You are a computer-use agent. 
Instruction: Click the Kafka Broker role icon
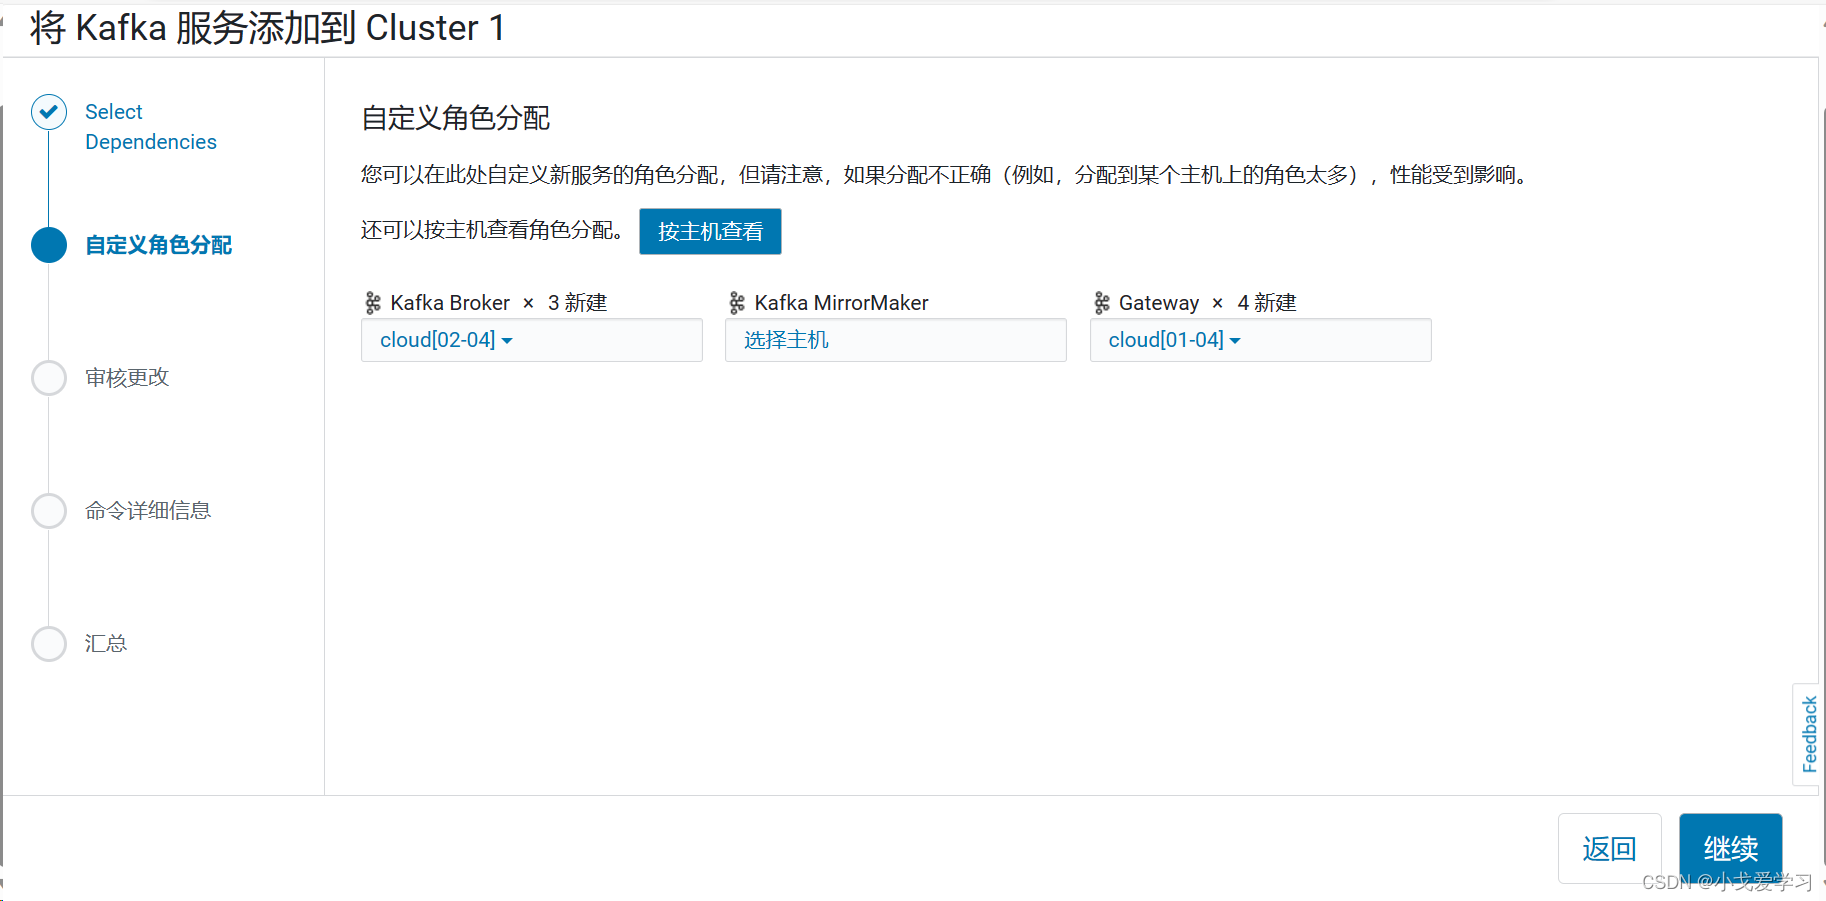pyautogui.click(x=373, y=303)
